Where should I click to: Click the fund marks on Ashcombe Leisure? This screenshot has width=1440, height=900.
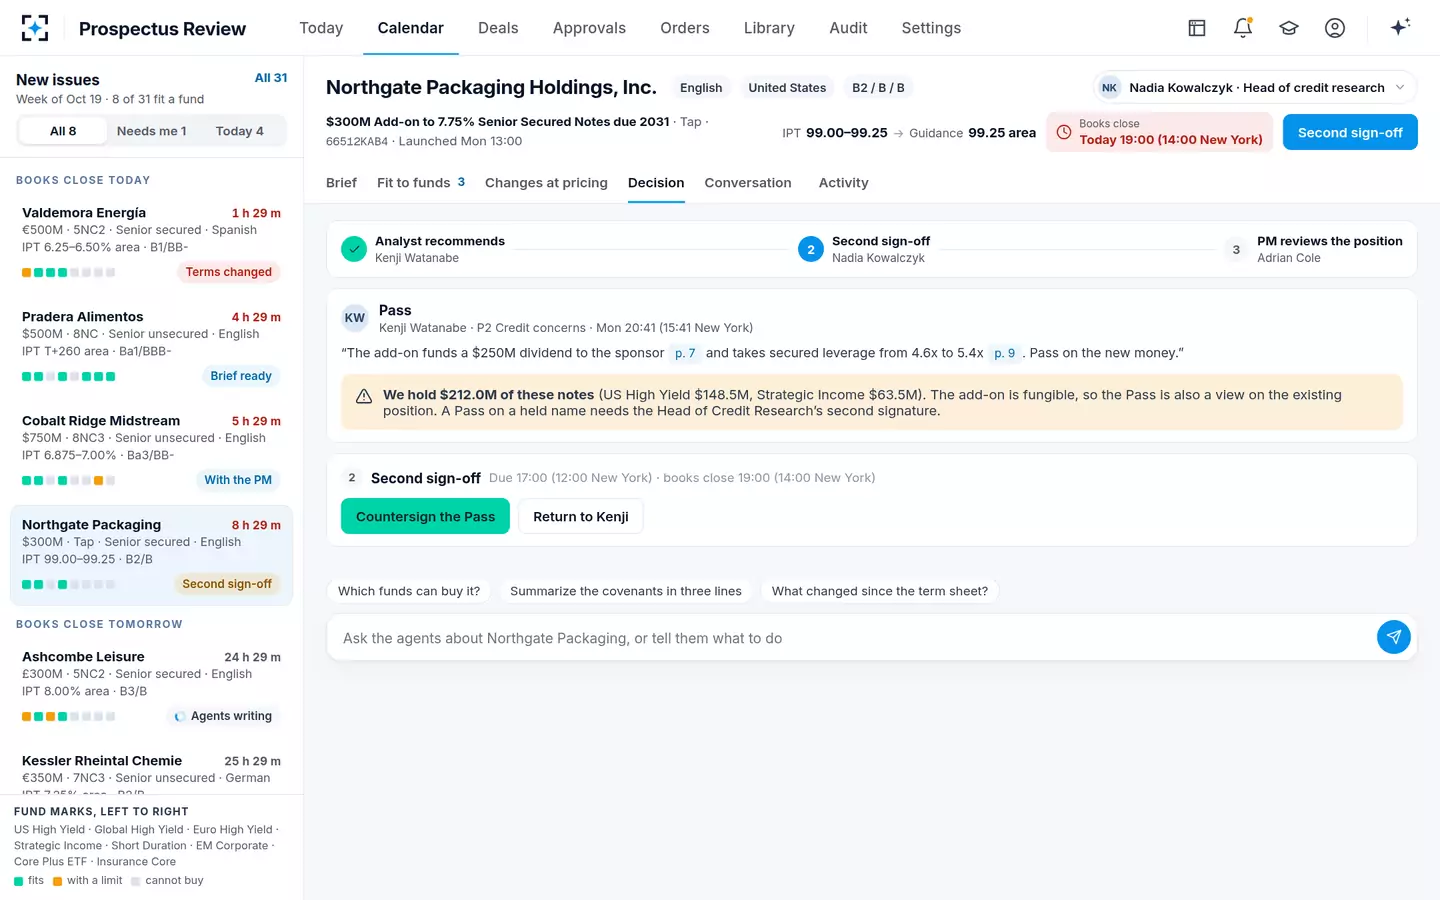click(x=68, y=717)
